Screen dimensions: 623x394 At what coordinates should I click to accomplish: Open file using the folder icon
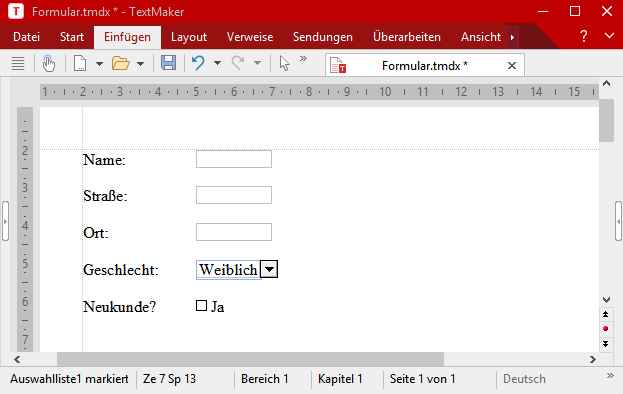pyautogui.click(x=120, y=64)
